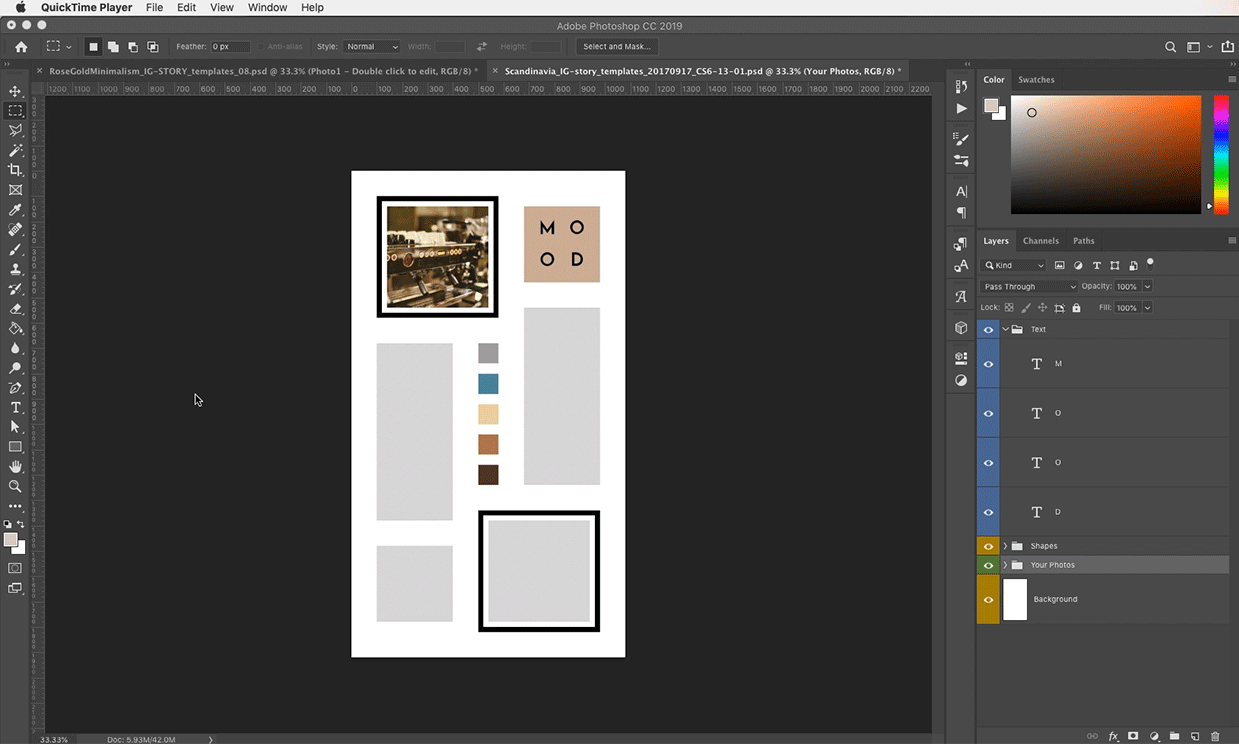
Task: Select the Magic Wand tool
Action: coord(15,150)
